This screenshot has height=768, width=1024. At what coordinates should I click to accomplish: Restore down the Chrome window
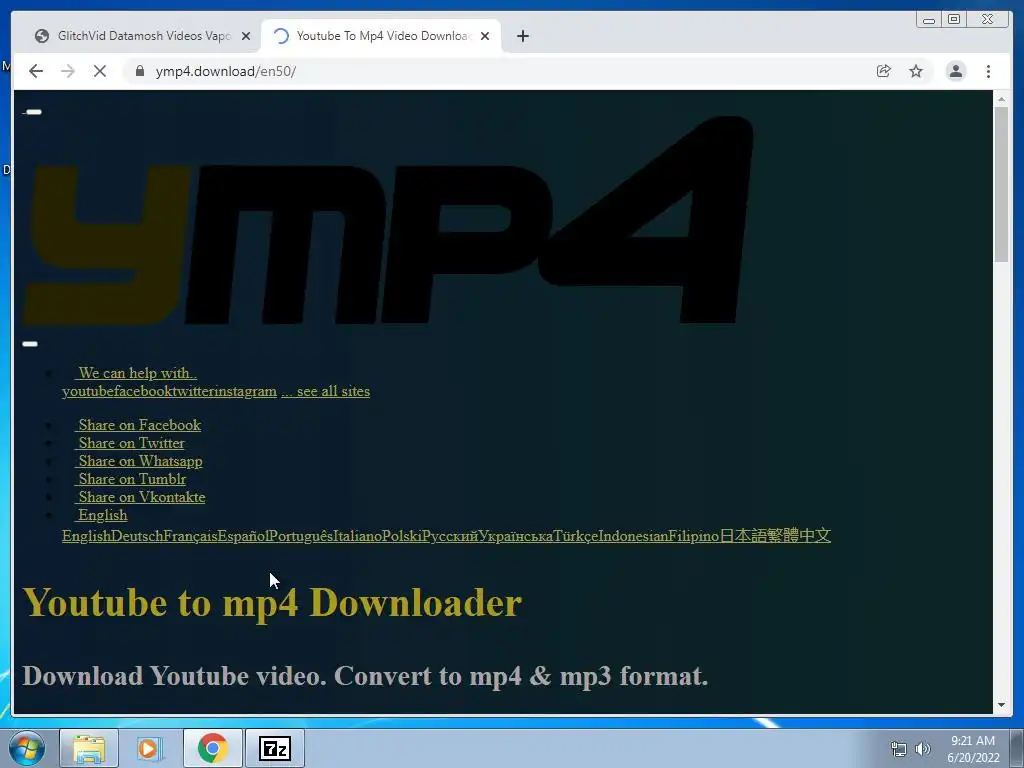[954, 20]
